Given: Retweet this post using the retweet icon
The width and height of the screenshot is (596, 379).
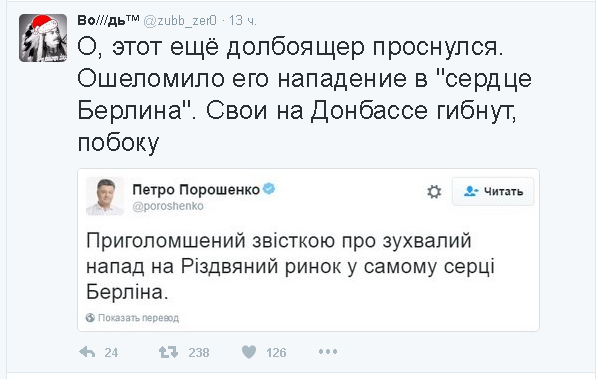Looking at the screenshot, I should click(168, 352).
